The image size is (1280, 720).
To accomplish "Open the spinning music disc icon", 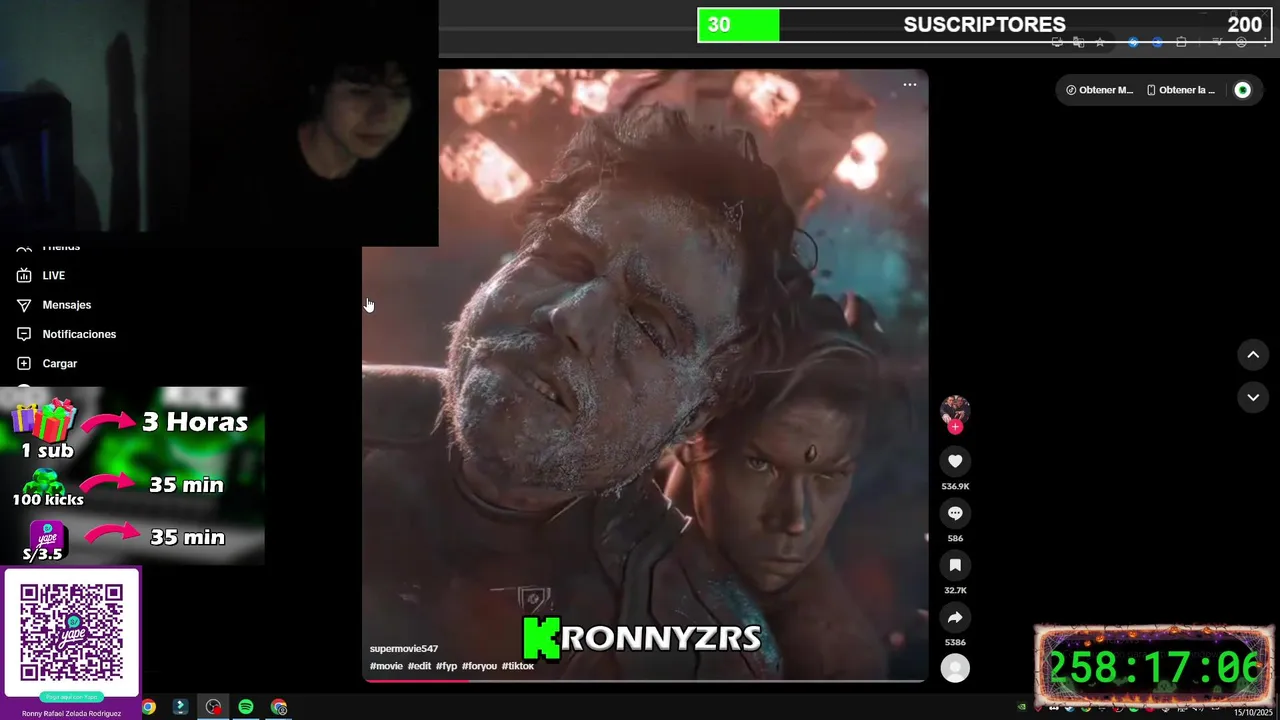I will coord(955,668).
